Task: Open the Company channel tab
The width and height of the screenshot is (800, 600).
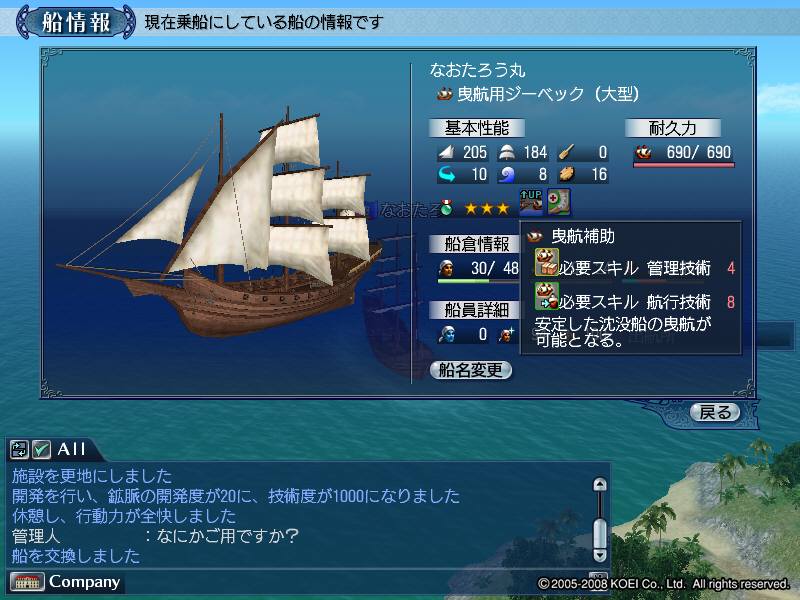Action: [x=66, y=582]
